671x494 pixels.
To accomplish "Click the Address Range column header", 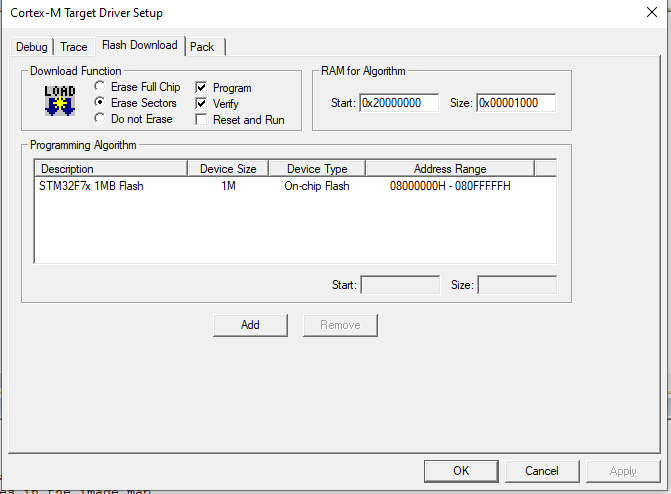I will click(450, 169).
